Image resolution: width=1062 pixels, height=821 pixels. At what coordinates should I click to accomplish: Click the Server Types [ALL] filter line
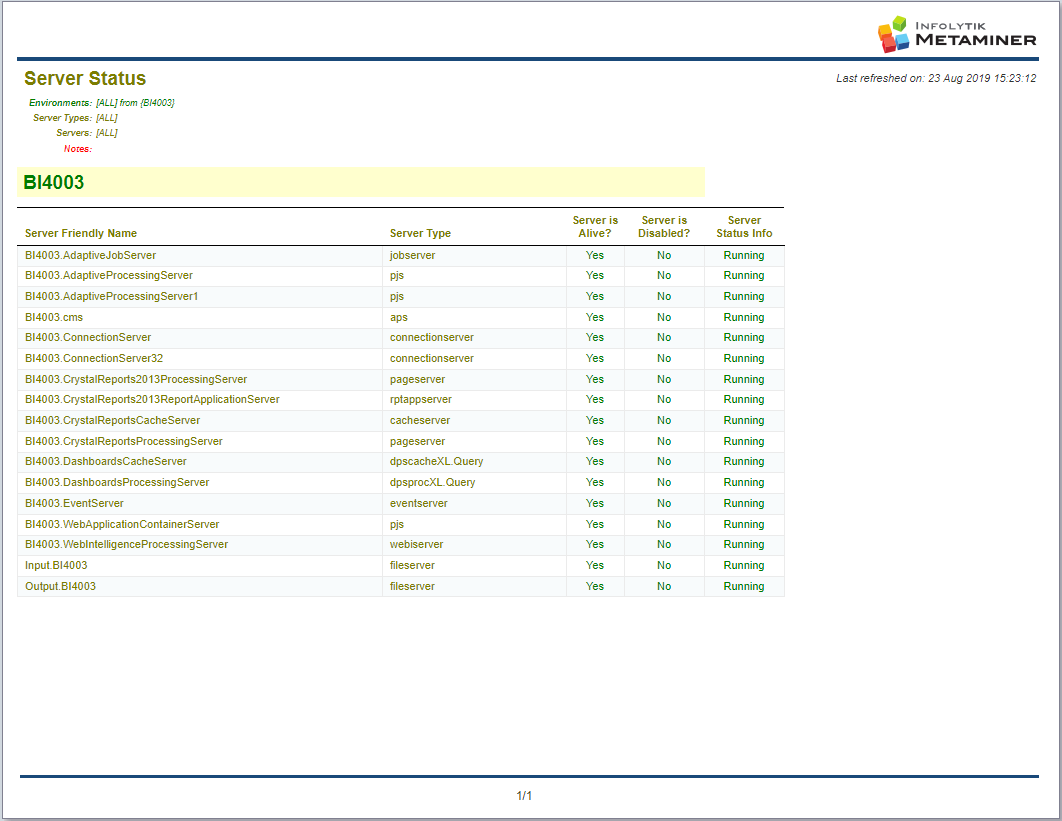pyautogui.click(x=75, y=118)
